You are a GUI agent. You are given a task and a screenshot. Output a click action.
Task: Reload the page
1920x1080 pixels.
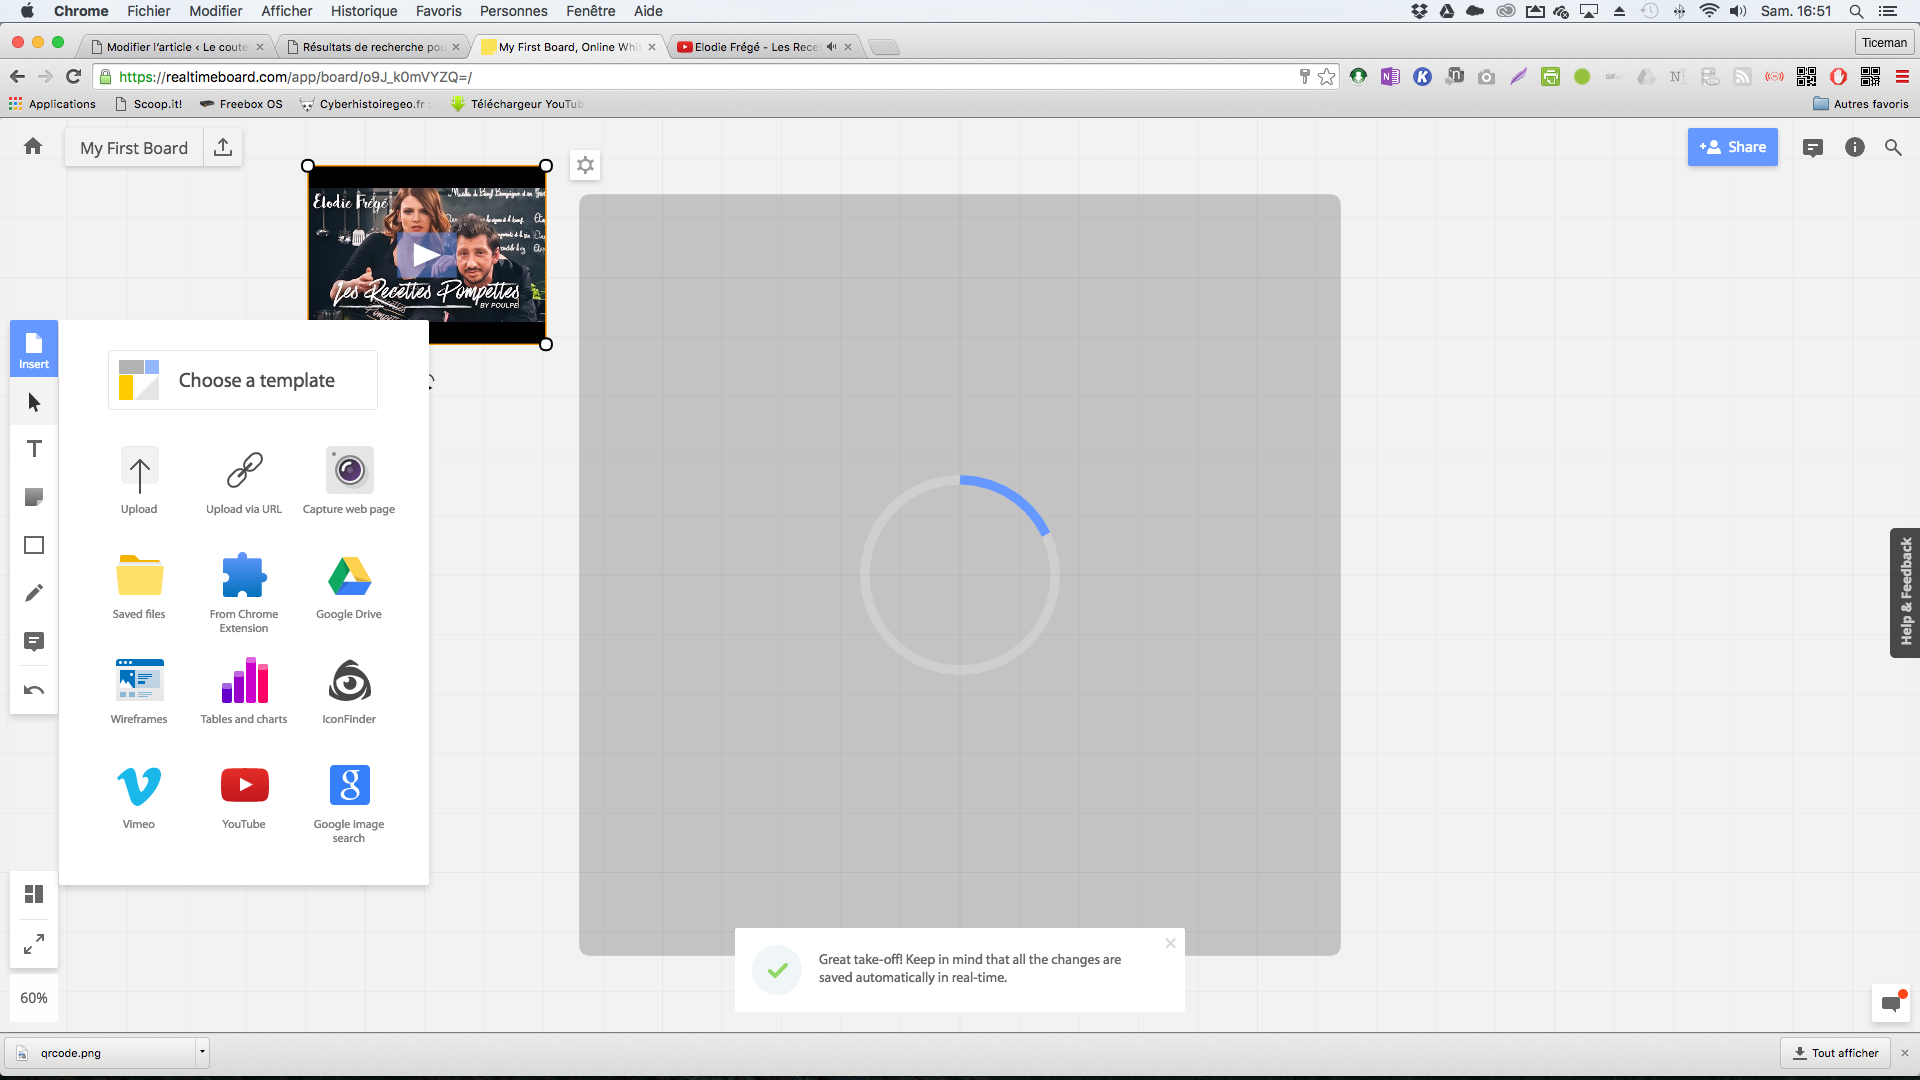coord(73,77)
